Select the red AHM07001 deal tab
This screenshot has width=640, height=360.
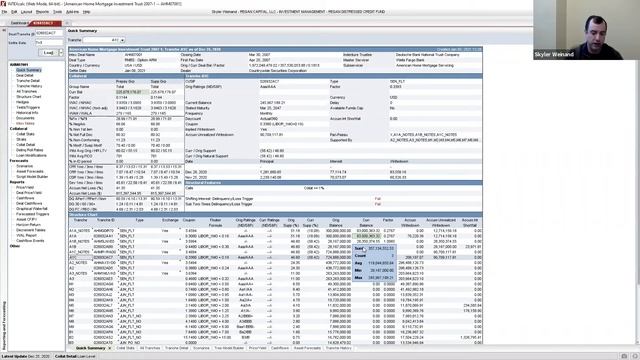[44, 23]
